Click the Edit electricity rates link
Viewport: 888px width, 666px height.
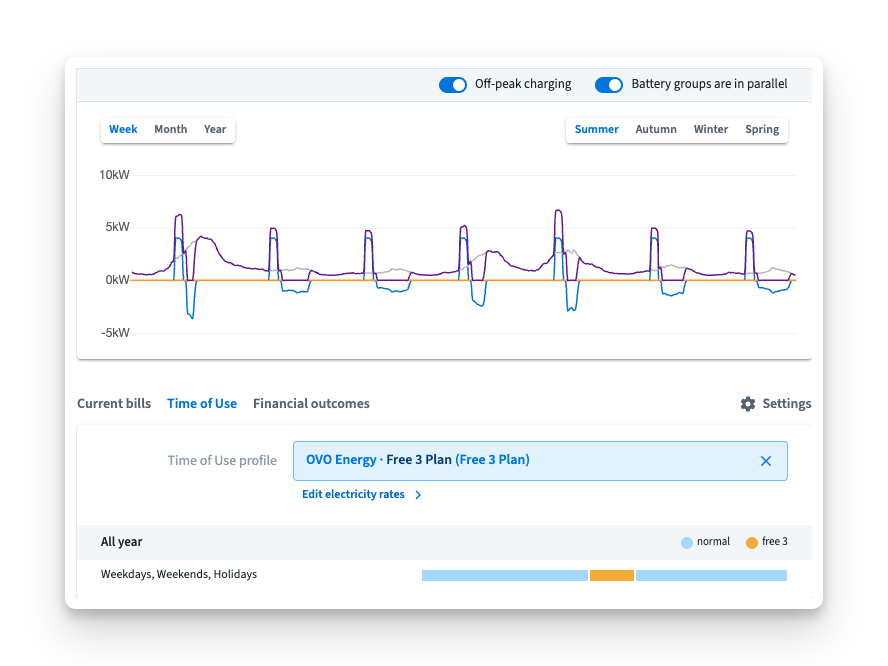click(x=353, y=495)
